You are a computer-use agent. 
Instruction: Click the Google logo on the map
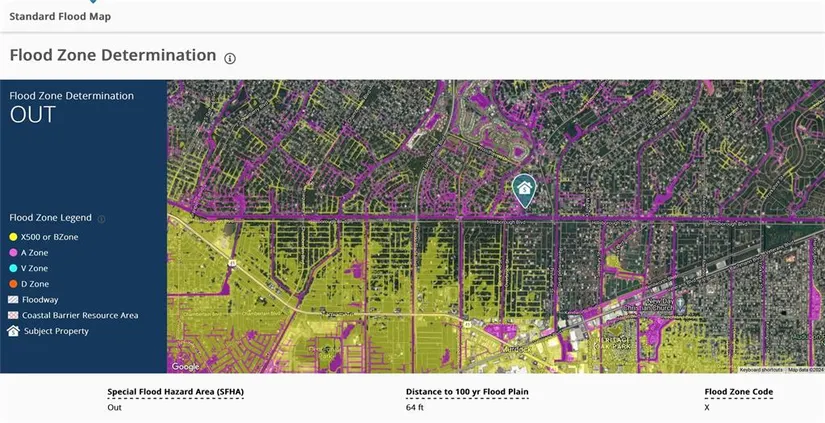(x=185, y=366)
